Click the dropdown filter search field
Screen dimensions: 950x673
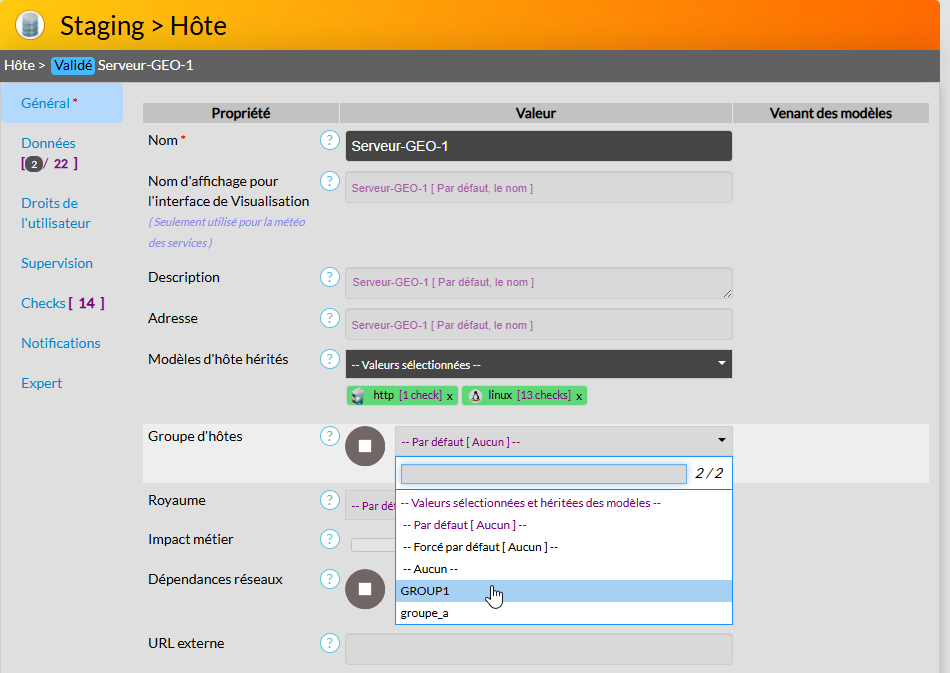[x=543, y=474]
